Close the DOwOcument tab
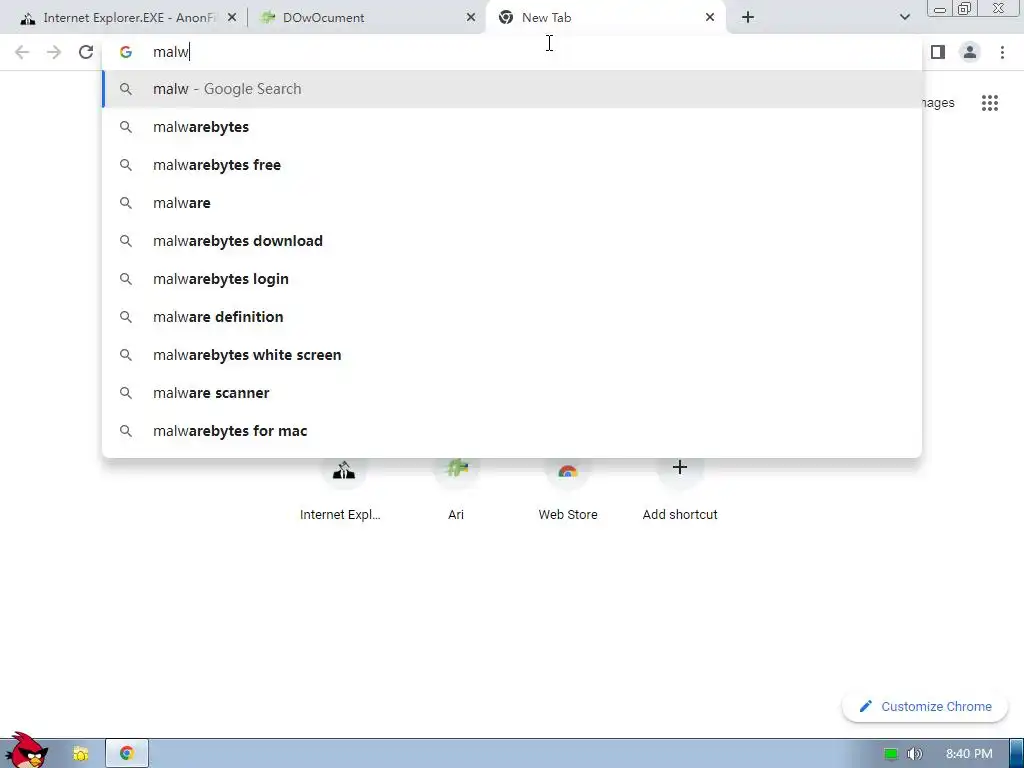This screenshot has height=768, width=1024. tap(470, 18)
